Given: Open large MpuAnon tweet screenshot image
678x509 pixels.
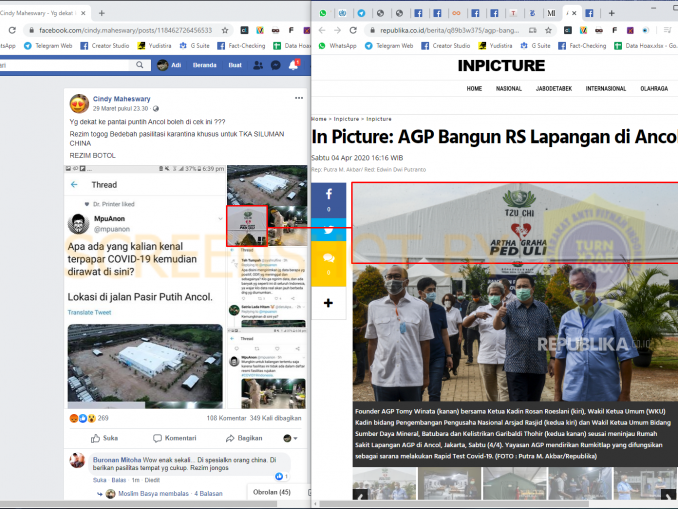Looking at the screenshot, I should click(x=145, y=287).
